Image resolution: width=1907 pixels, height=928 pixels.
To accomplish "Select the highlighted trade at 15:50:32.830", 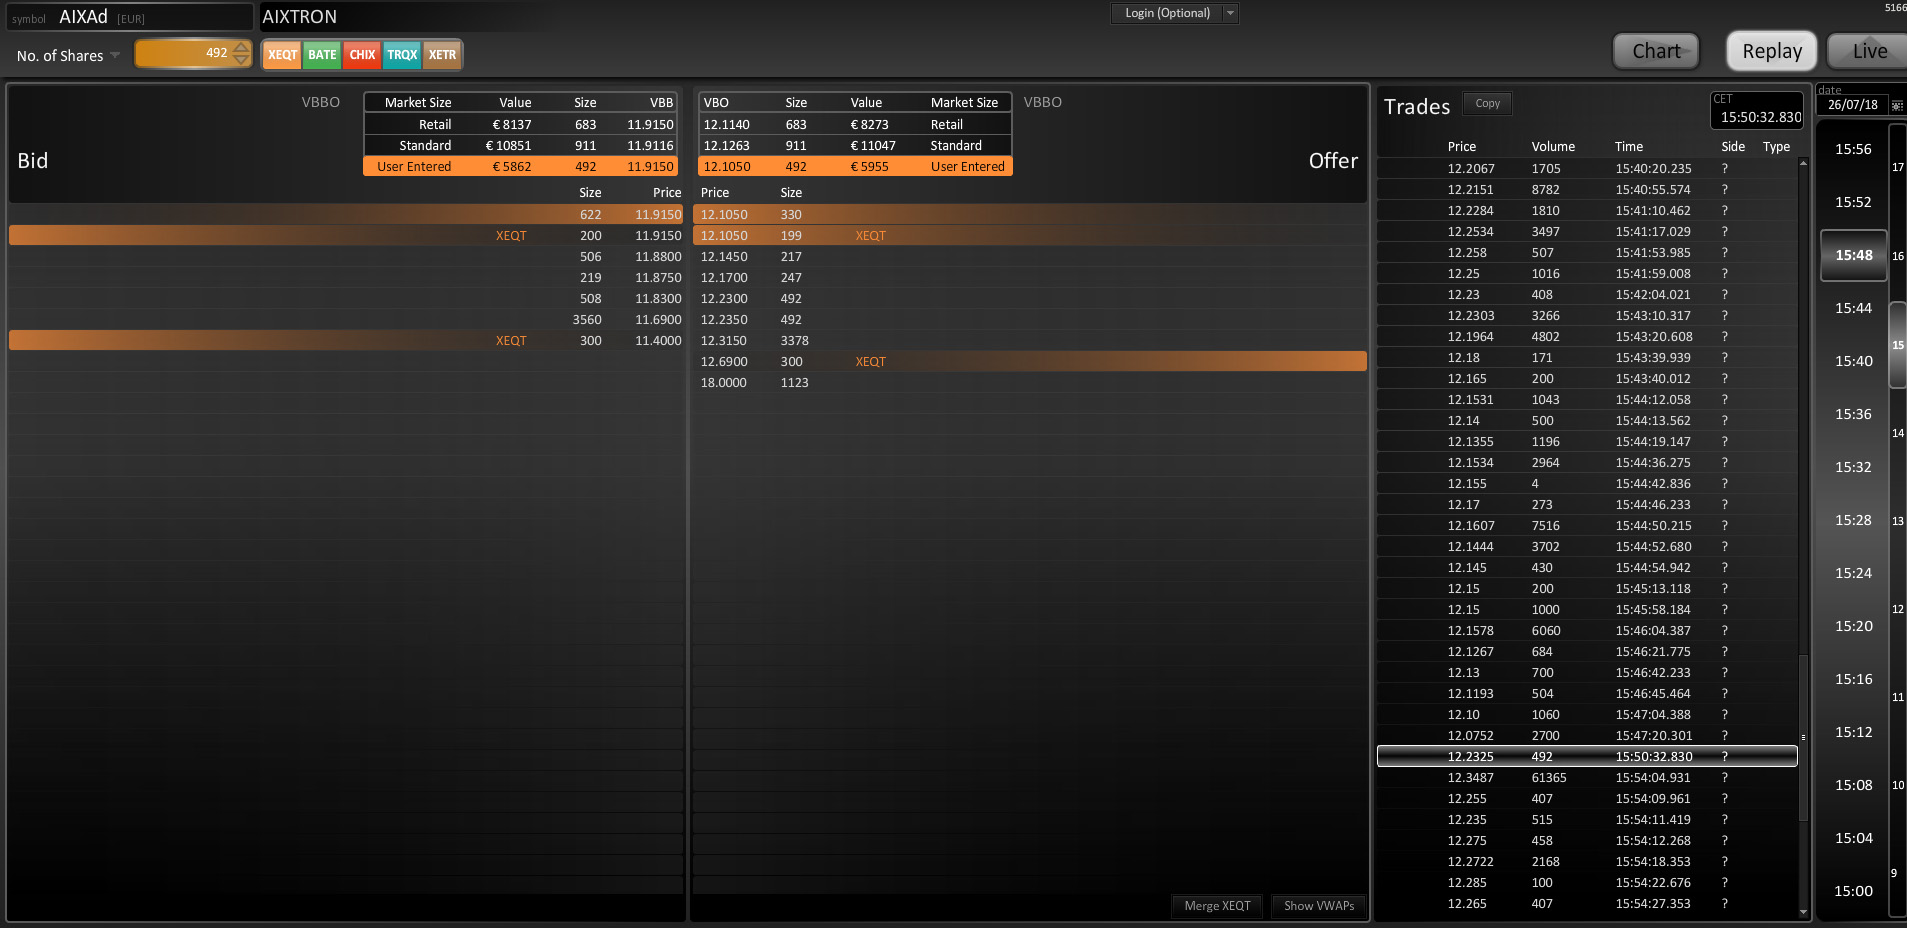I will point(1587,757).
